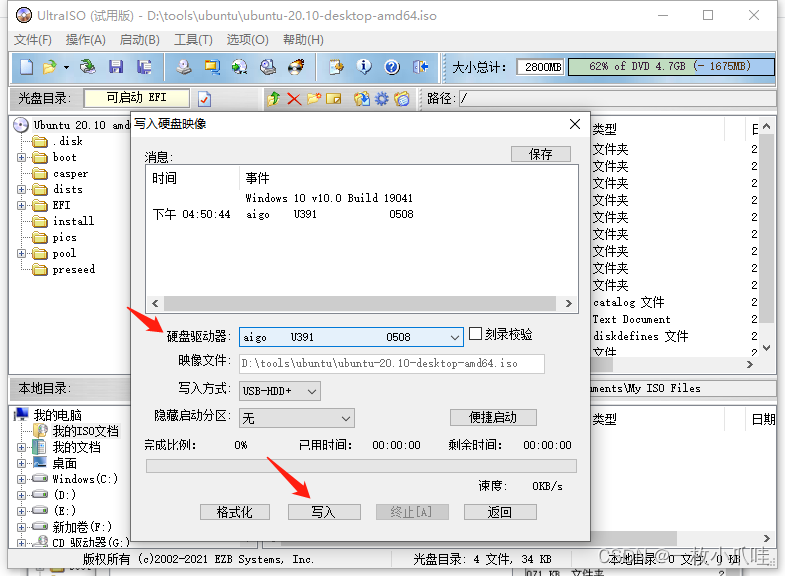785x576 pixels.
Task: Select the pics folder in tree
Action: point(65,237)
